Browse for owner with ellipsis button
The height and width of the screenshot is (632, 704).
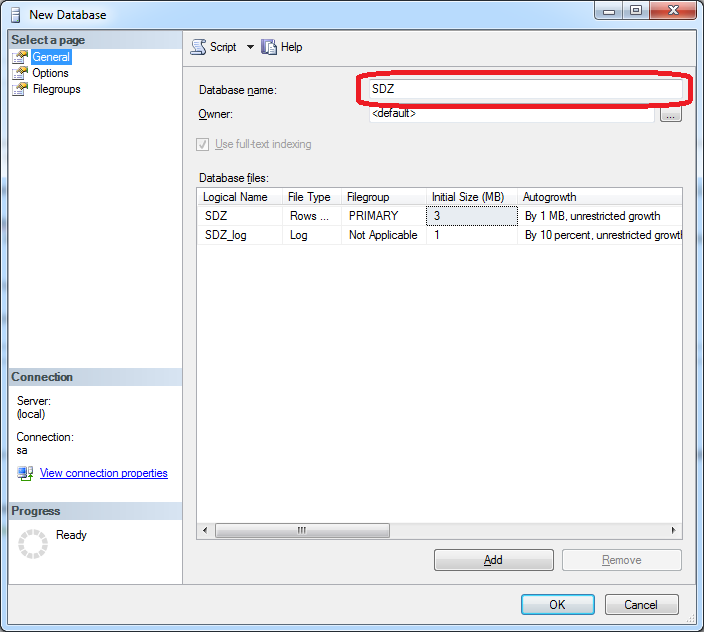[671, 114]
